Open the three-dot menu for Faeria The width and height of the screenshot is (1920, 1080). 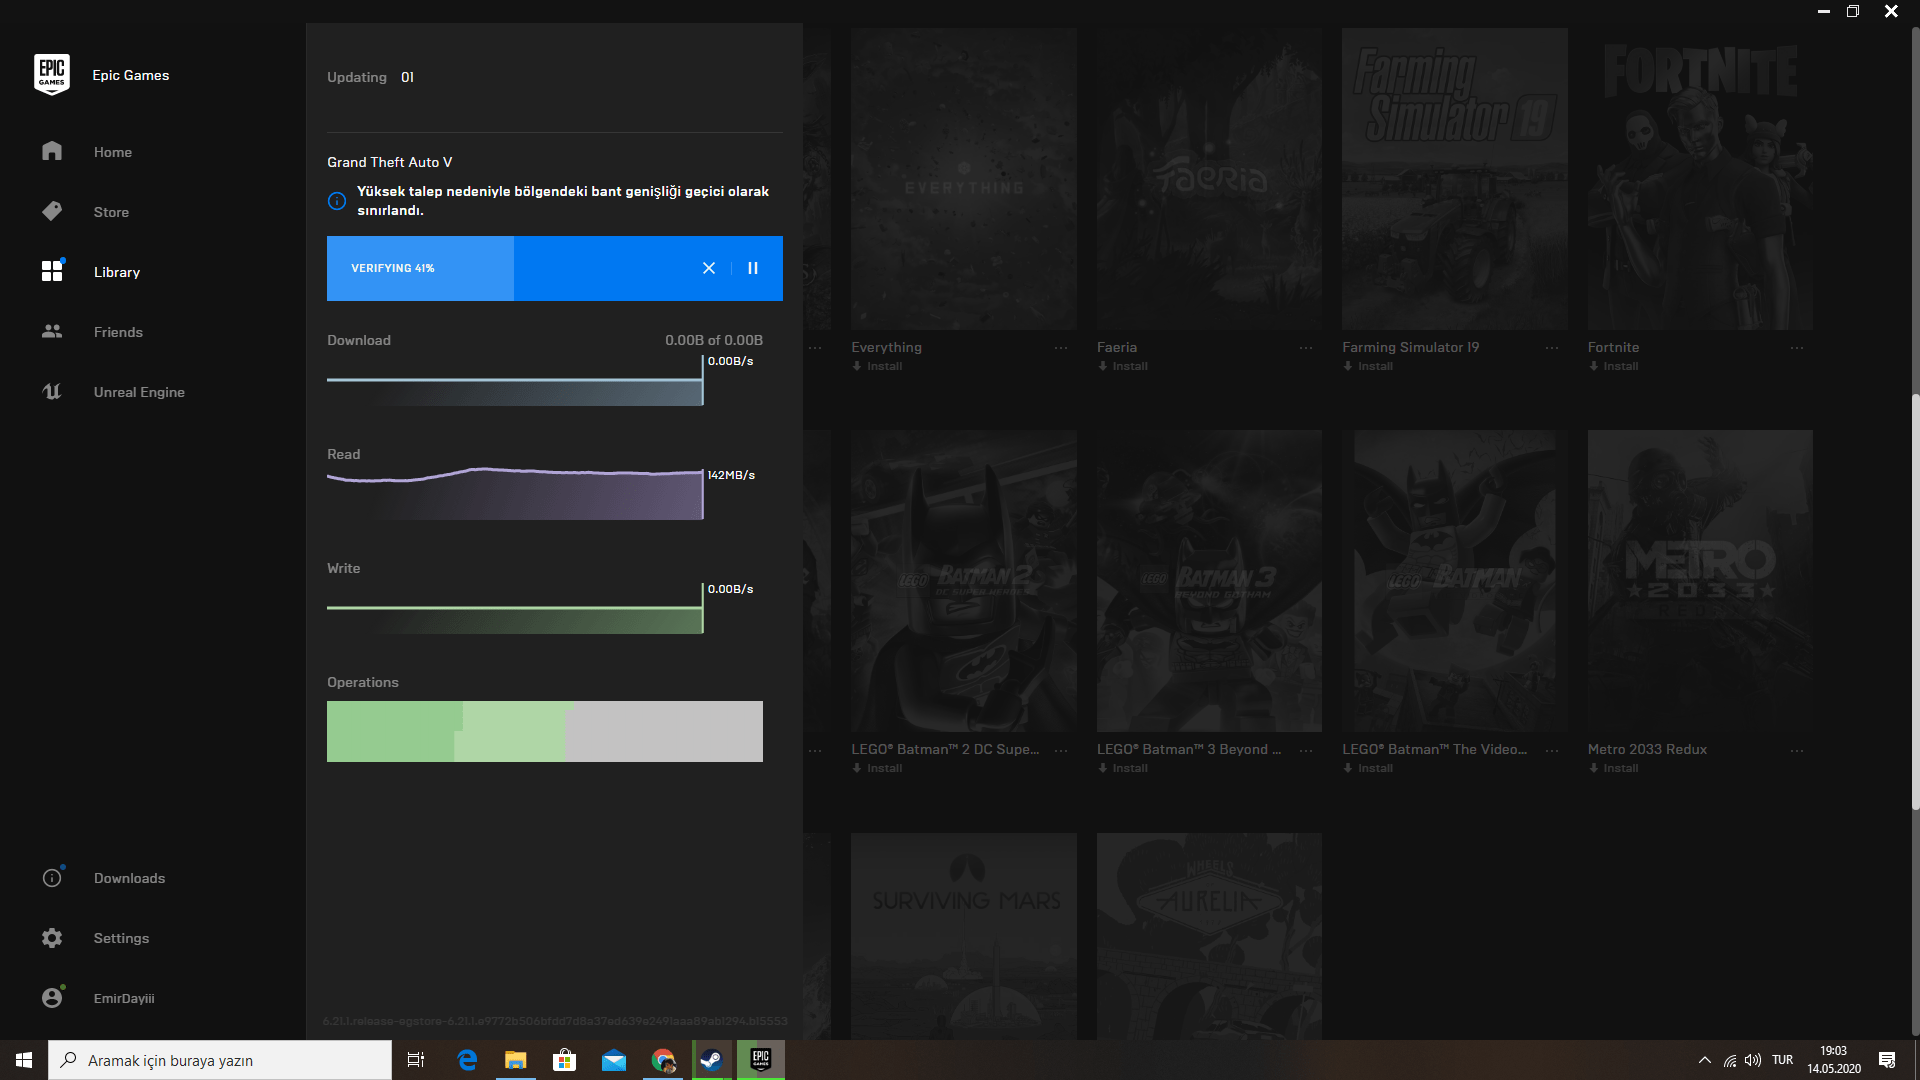[1306, 348]
